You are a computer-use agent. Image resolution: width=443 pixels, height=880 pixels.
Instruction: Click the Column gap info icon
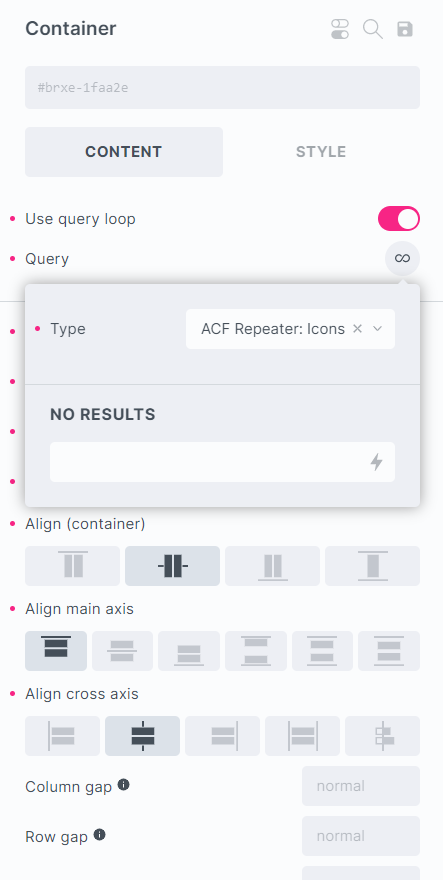[x=124, y=785]
